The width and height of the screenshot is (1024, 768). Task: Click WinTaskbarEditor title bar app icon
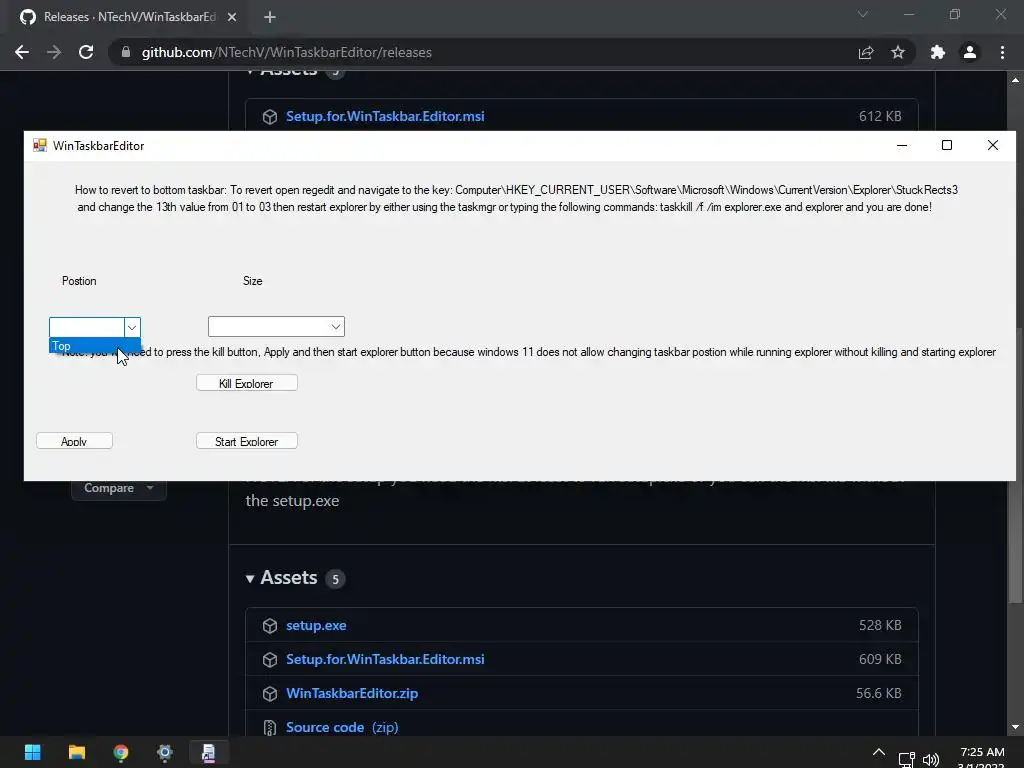[40, 145]
